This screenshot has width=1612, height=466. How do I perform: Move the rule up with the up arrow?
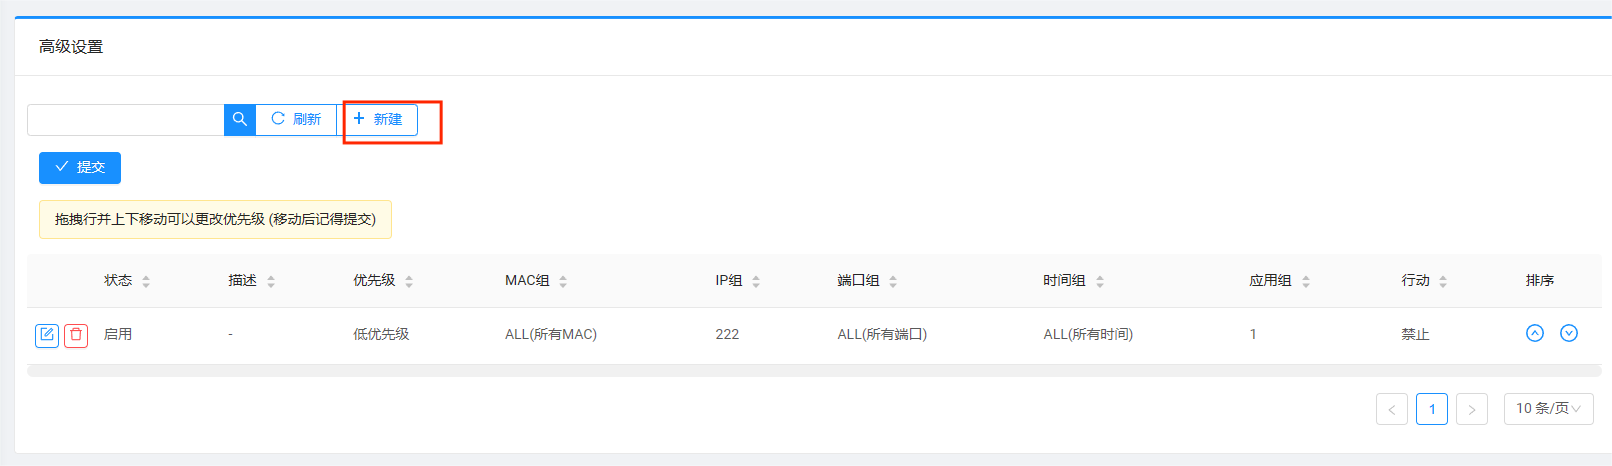[x=1535, y=333]
